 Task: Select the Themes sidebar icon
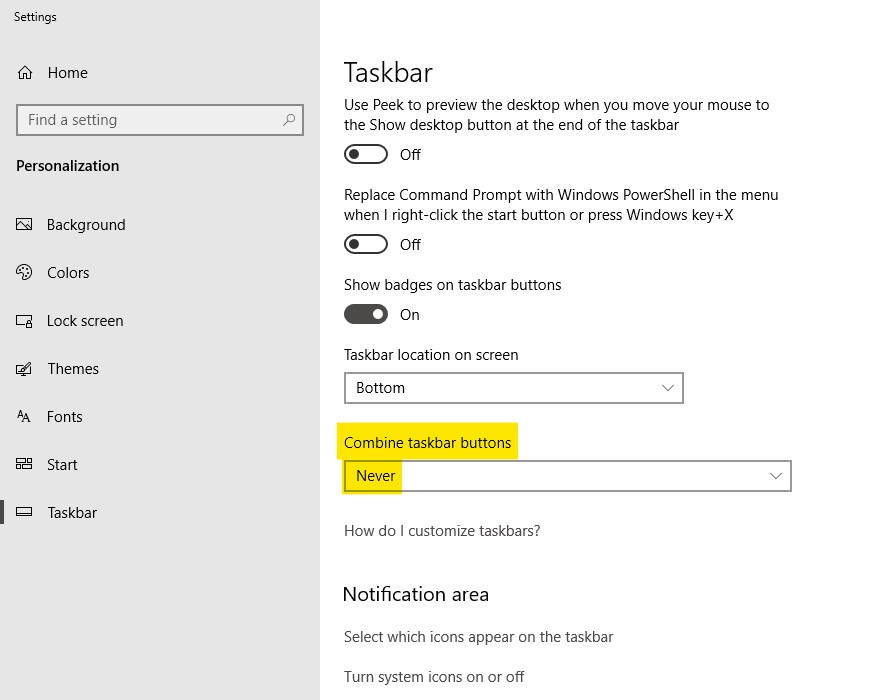tap(25, 369)
